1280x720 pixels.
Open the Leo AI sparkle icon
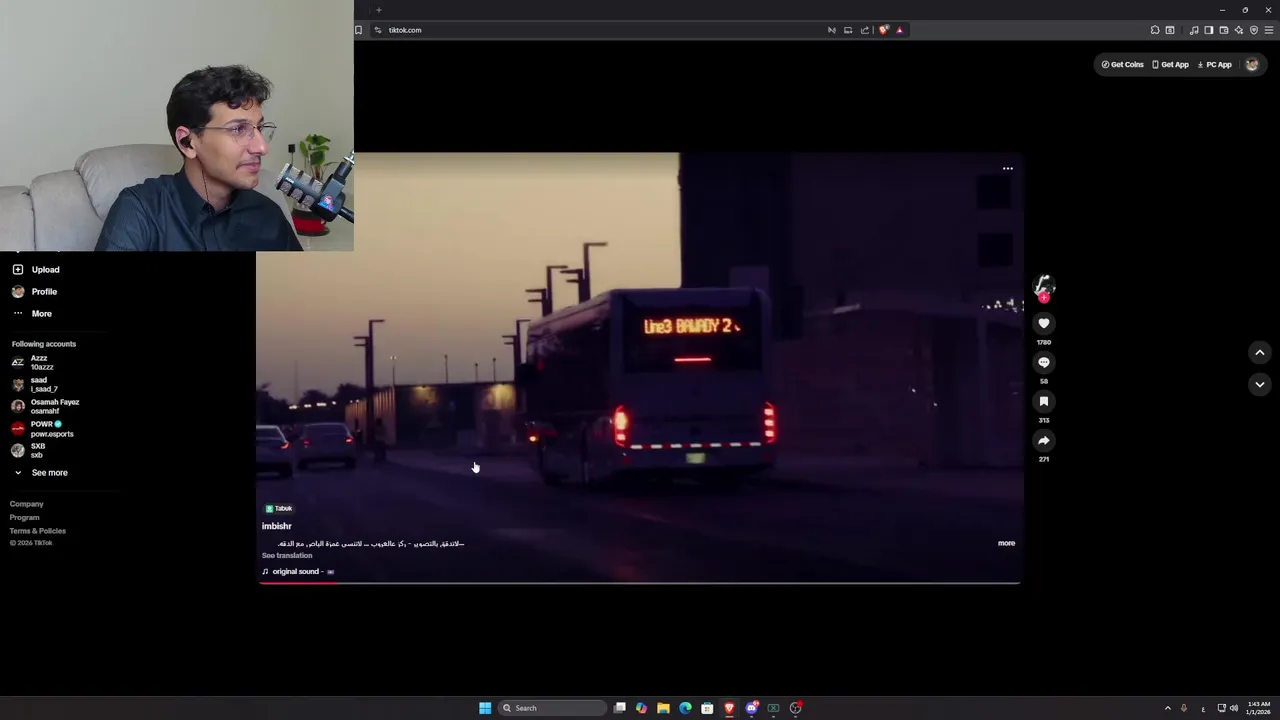coord(1238,30)
